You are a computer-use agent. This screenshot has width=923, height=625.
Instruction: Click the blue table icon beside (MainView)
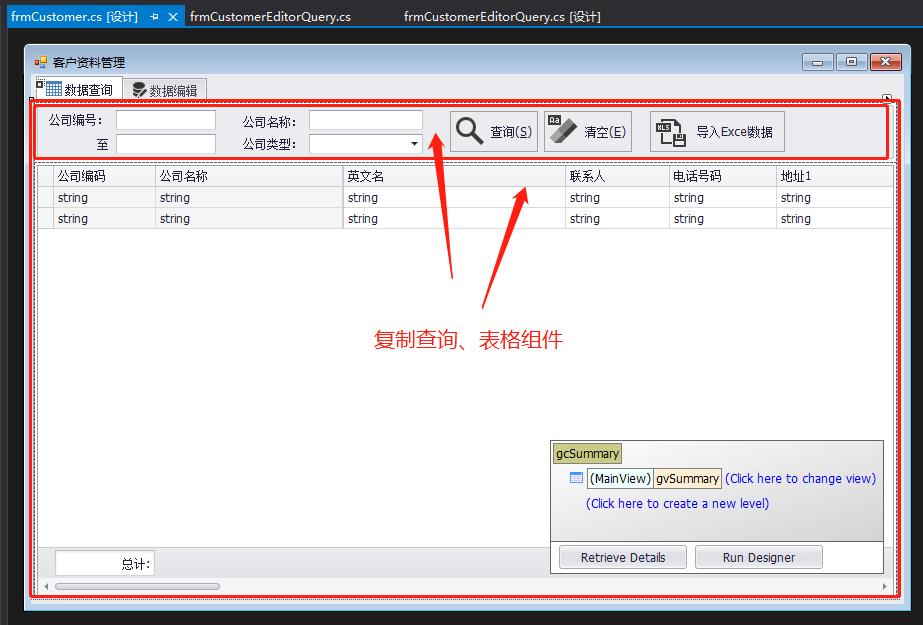(575, 478)
